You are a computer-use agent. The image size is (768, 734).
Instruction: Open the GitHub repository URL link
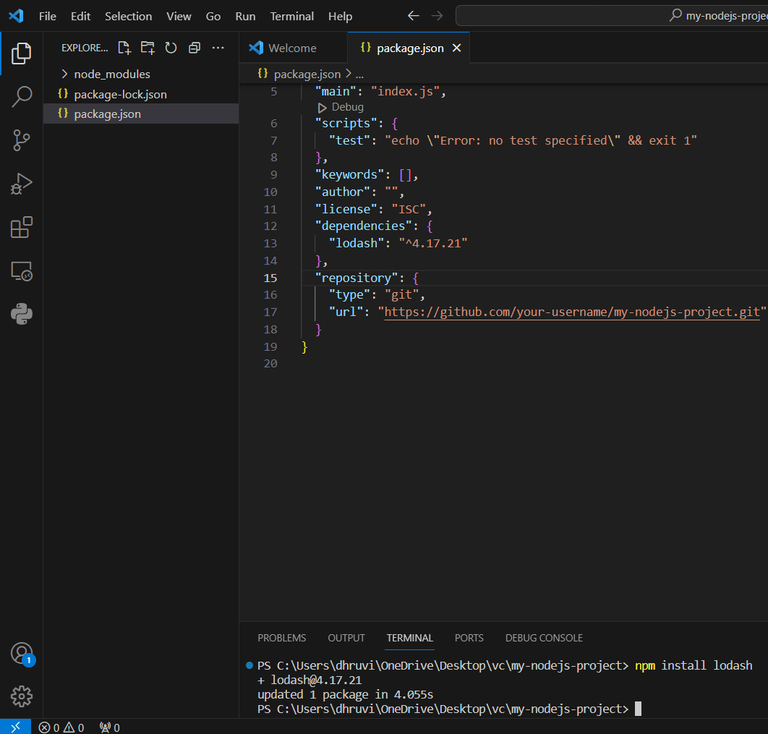572,312
